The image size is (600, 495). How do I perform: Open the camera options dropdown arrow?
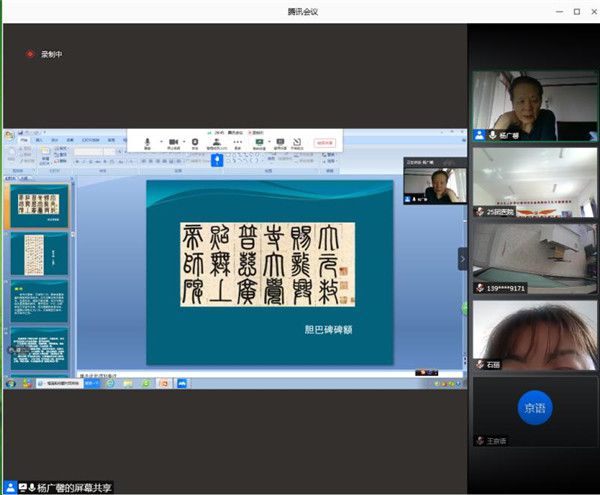coord(184,142)
